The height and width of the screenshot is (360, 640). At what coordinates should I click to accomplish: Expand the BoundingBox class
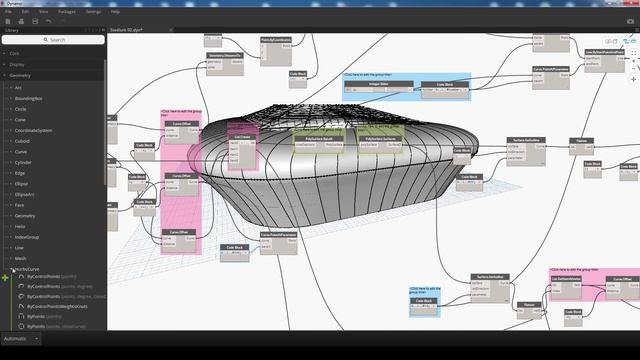(x=11, y=98)
